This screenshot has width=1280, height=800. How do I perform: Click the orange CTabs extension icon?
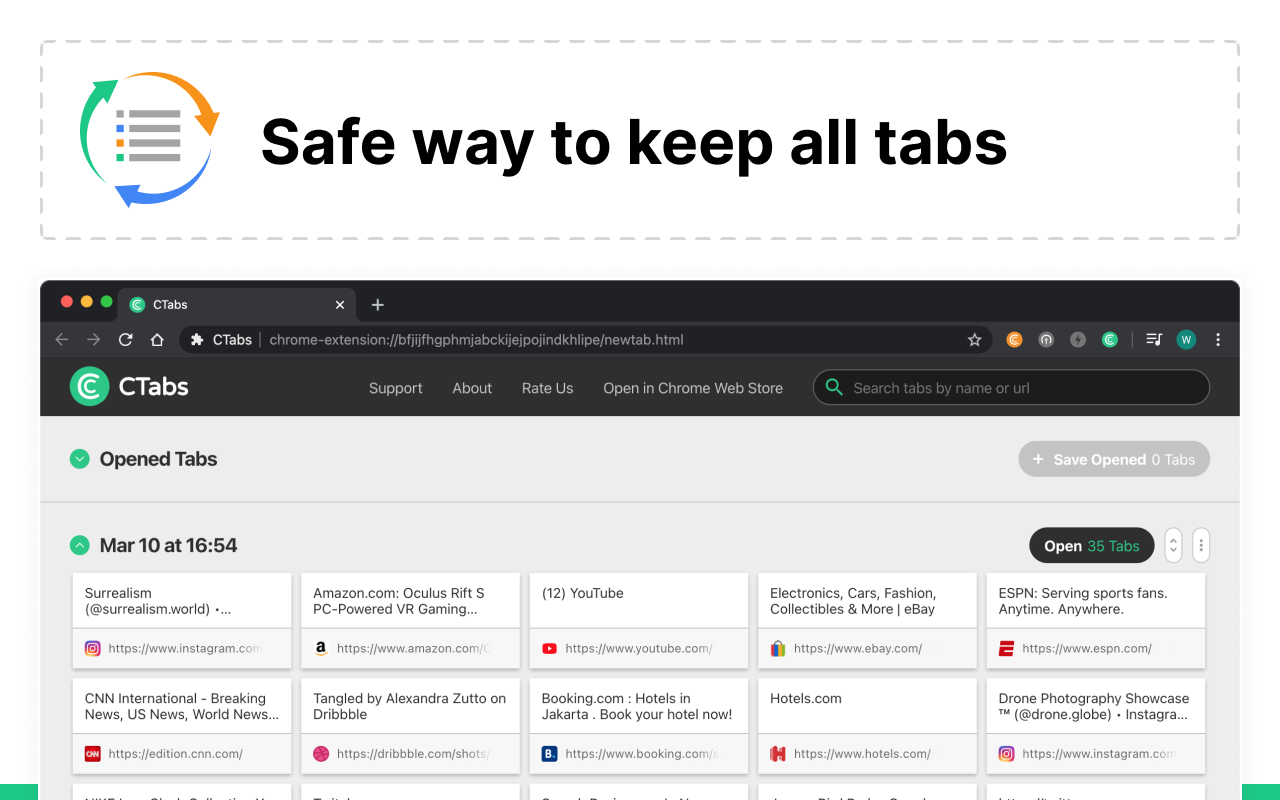coord(1014,340)
